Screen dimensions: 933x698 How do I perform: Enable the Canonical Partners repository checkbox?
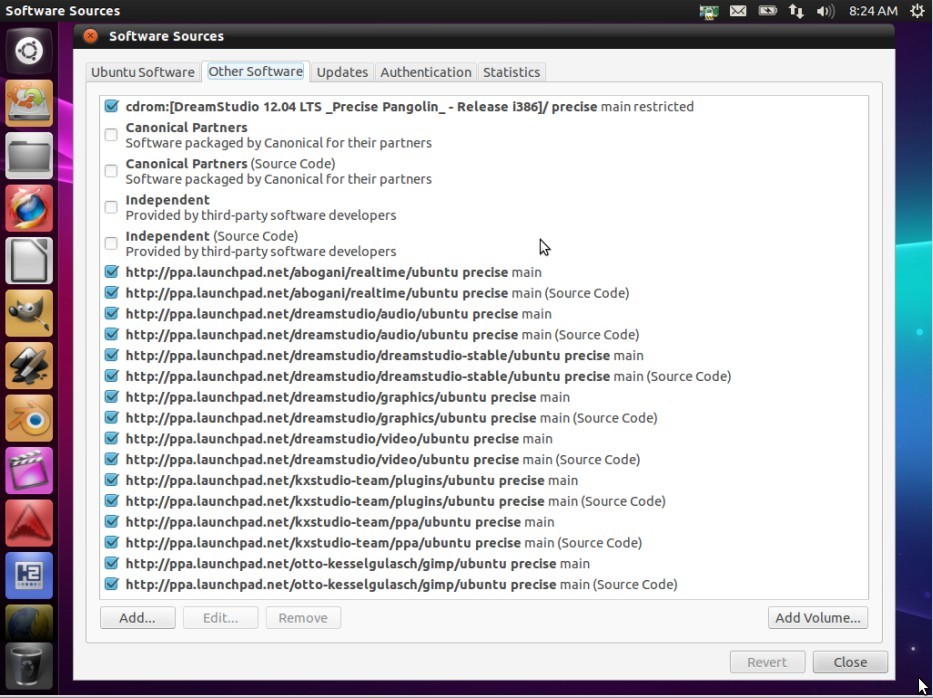tap(111, 134)
